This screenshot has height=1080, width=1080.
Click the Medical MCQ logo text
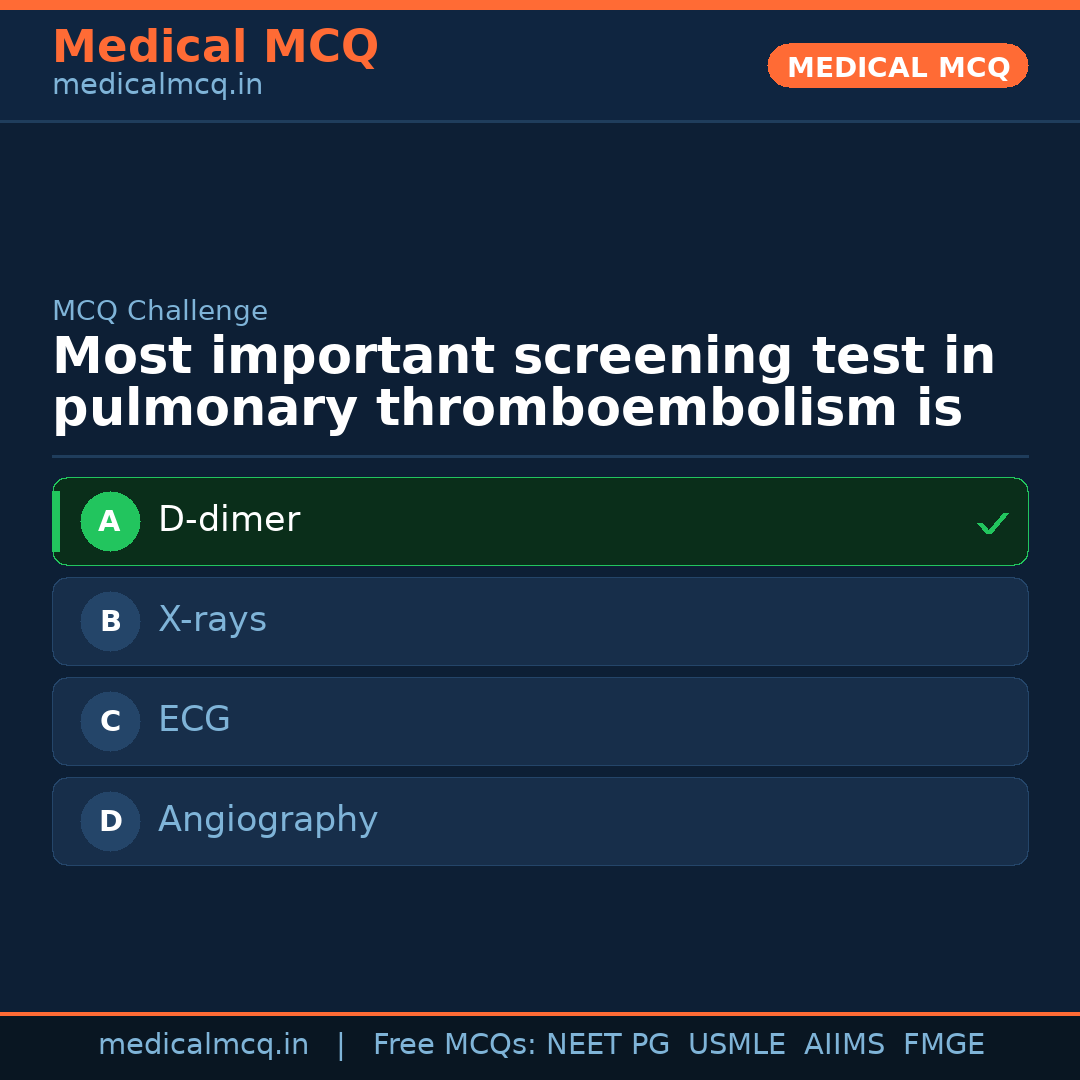215,46
